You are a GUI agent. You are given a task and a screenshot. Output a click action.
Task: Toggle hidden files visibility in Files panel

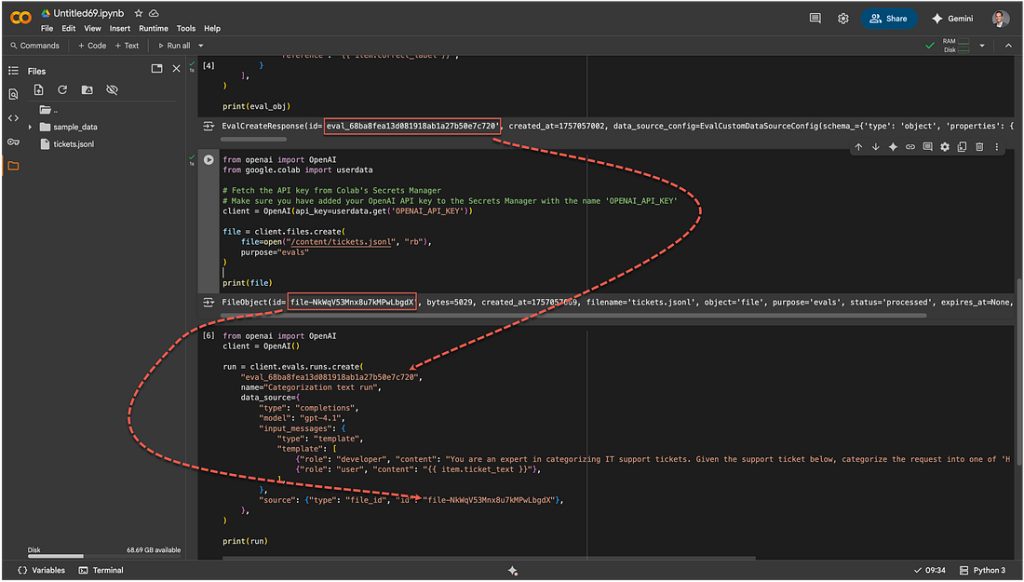point(112,90)
